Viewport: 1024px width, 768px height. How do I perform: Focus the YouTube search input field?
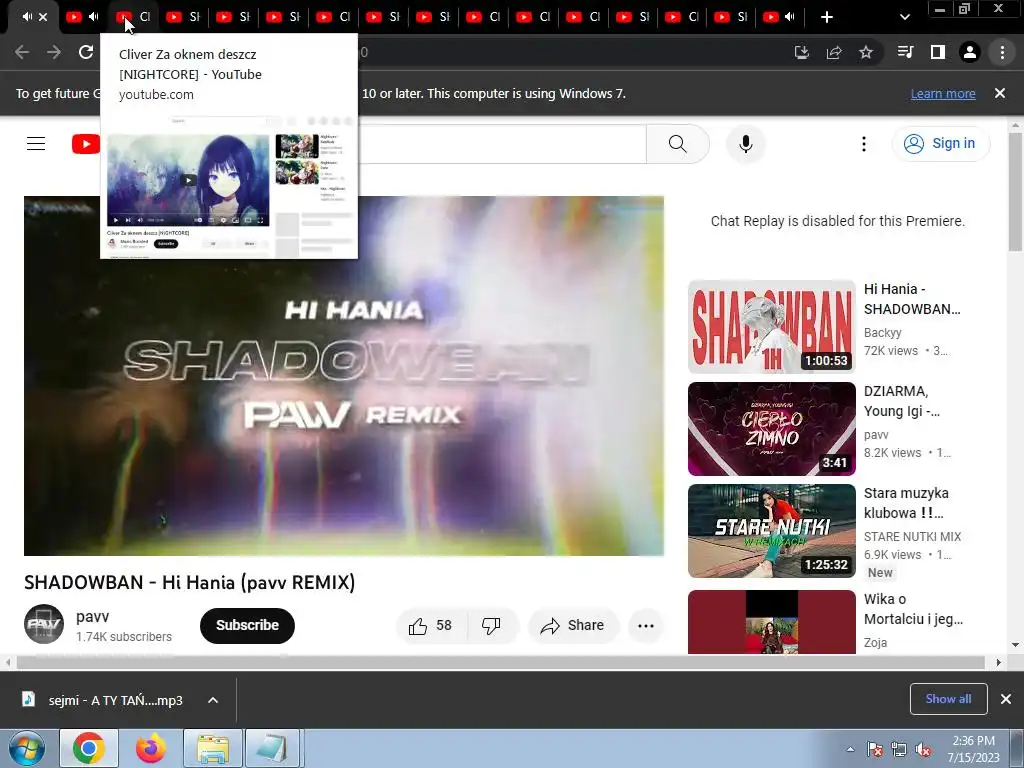point(502,144)
